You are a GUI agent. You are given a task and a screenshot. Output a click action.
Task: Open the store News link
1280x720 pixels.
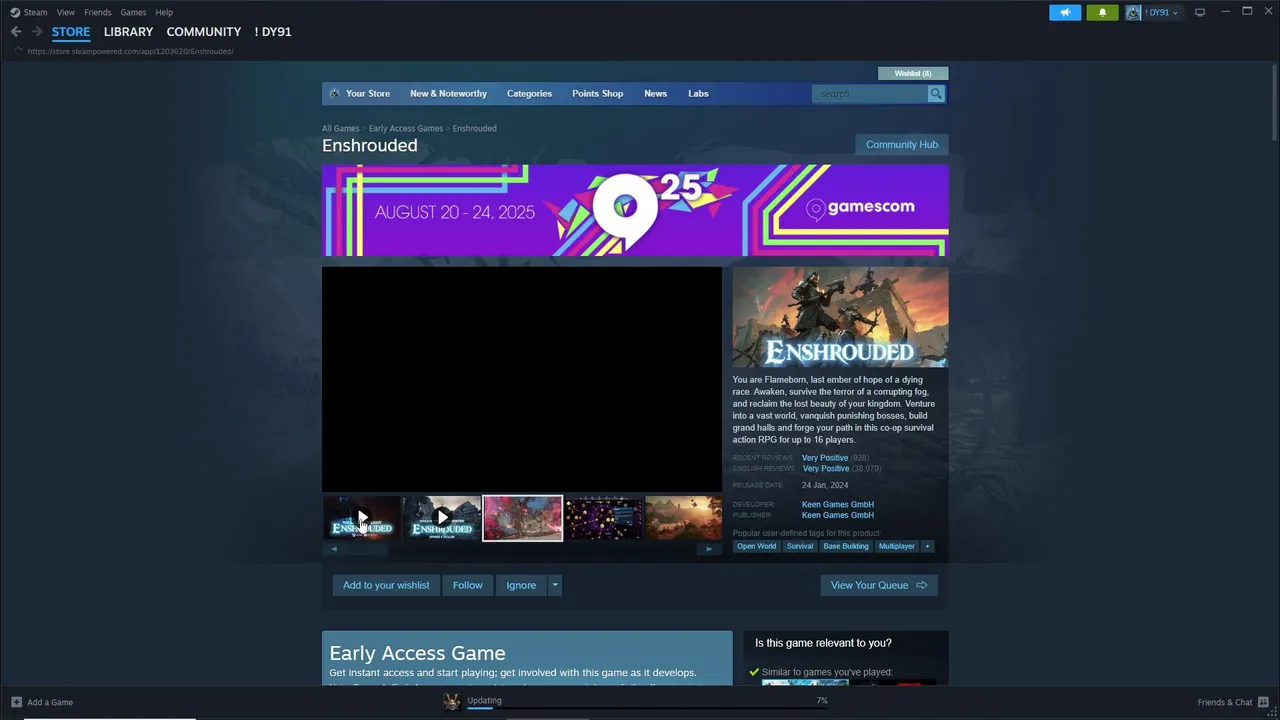(655, 94)
